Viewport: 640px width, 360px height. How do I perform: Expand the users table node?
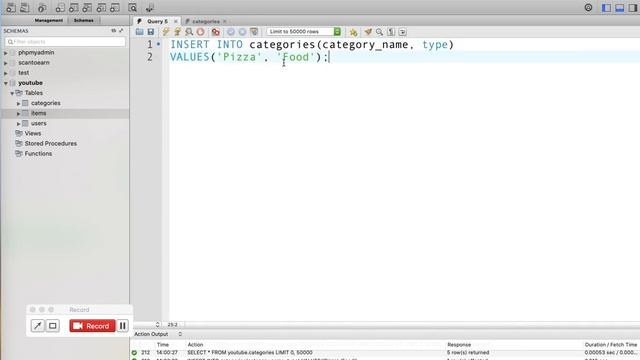click(18, 124)
